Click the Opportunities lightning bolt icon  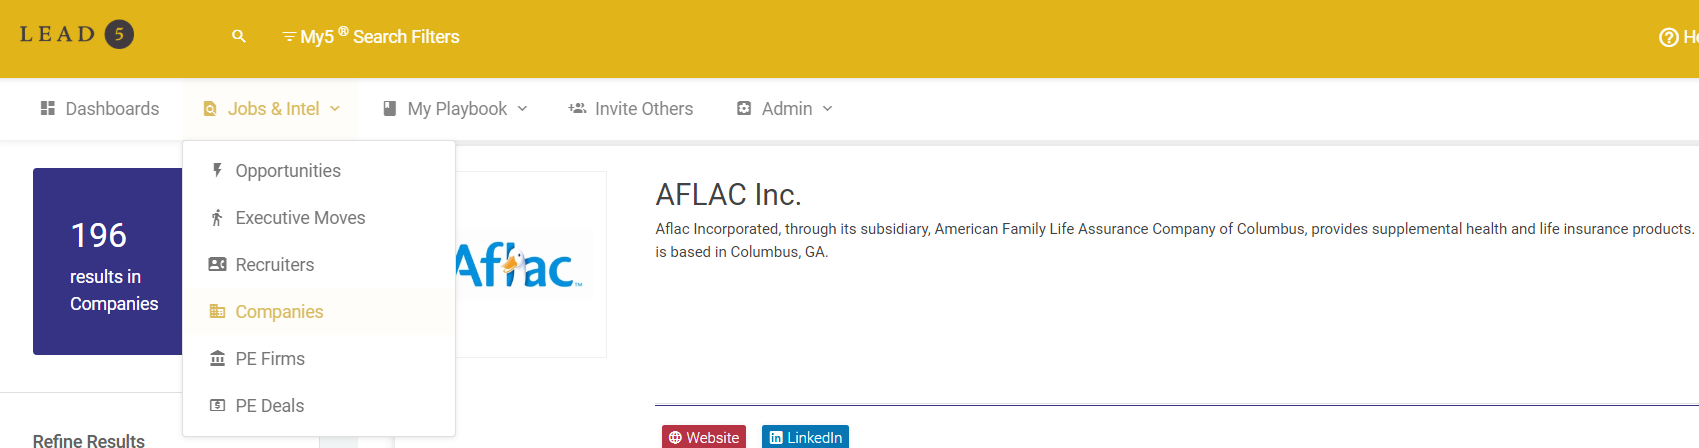pos(217,171)
